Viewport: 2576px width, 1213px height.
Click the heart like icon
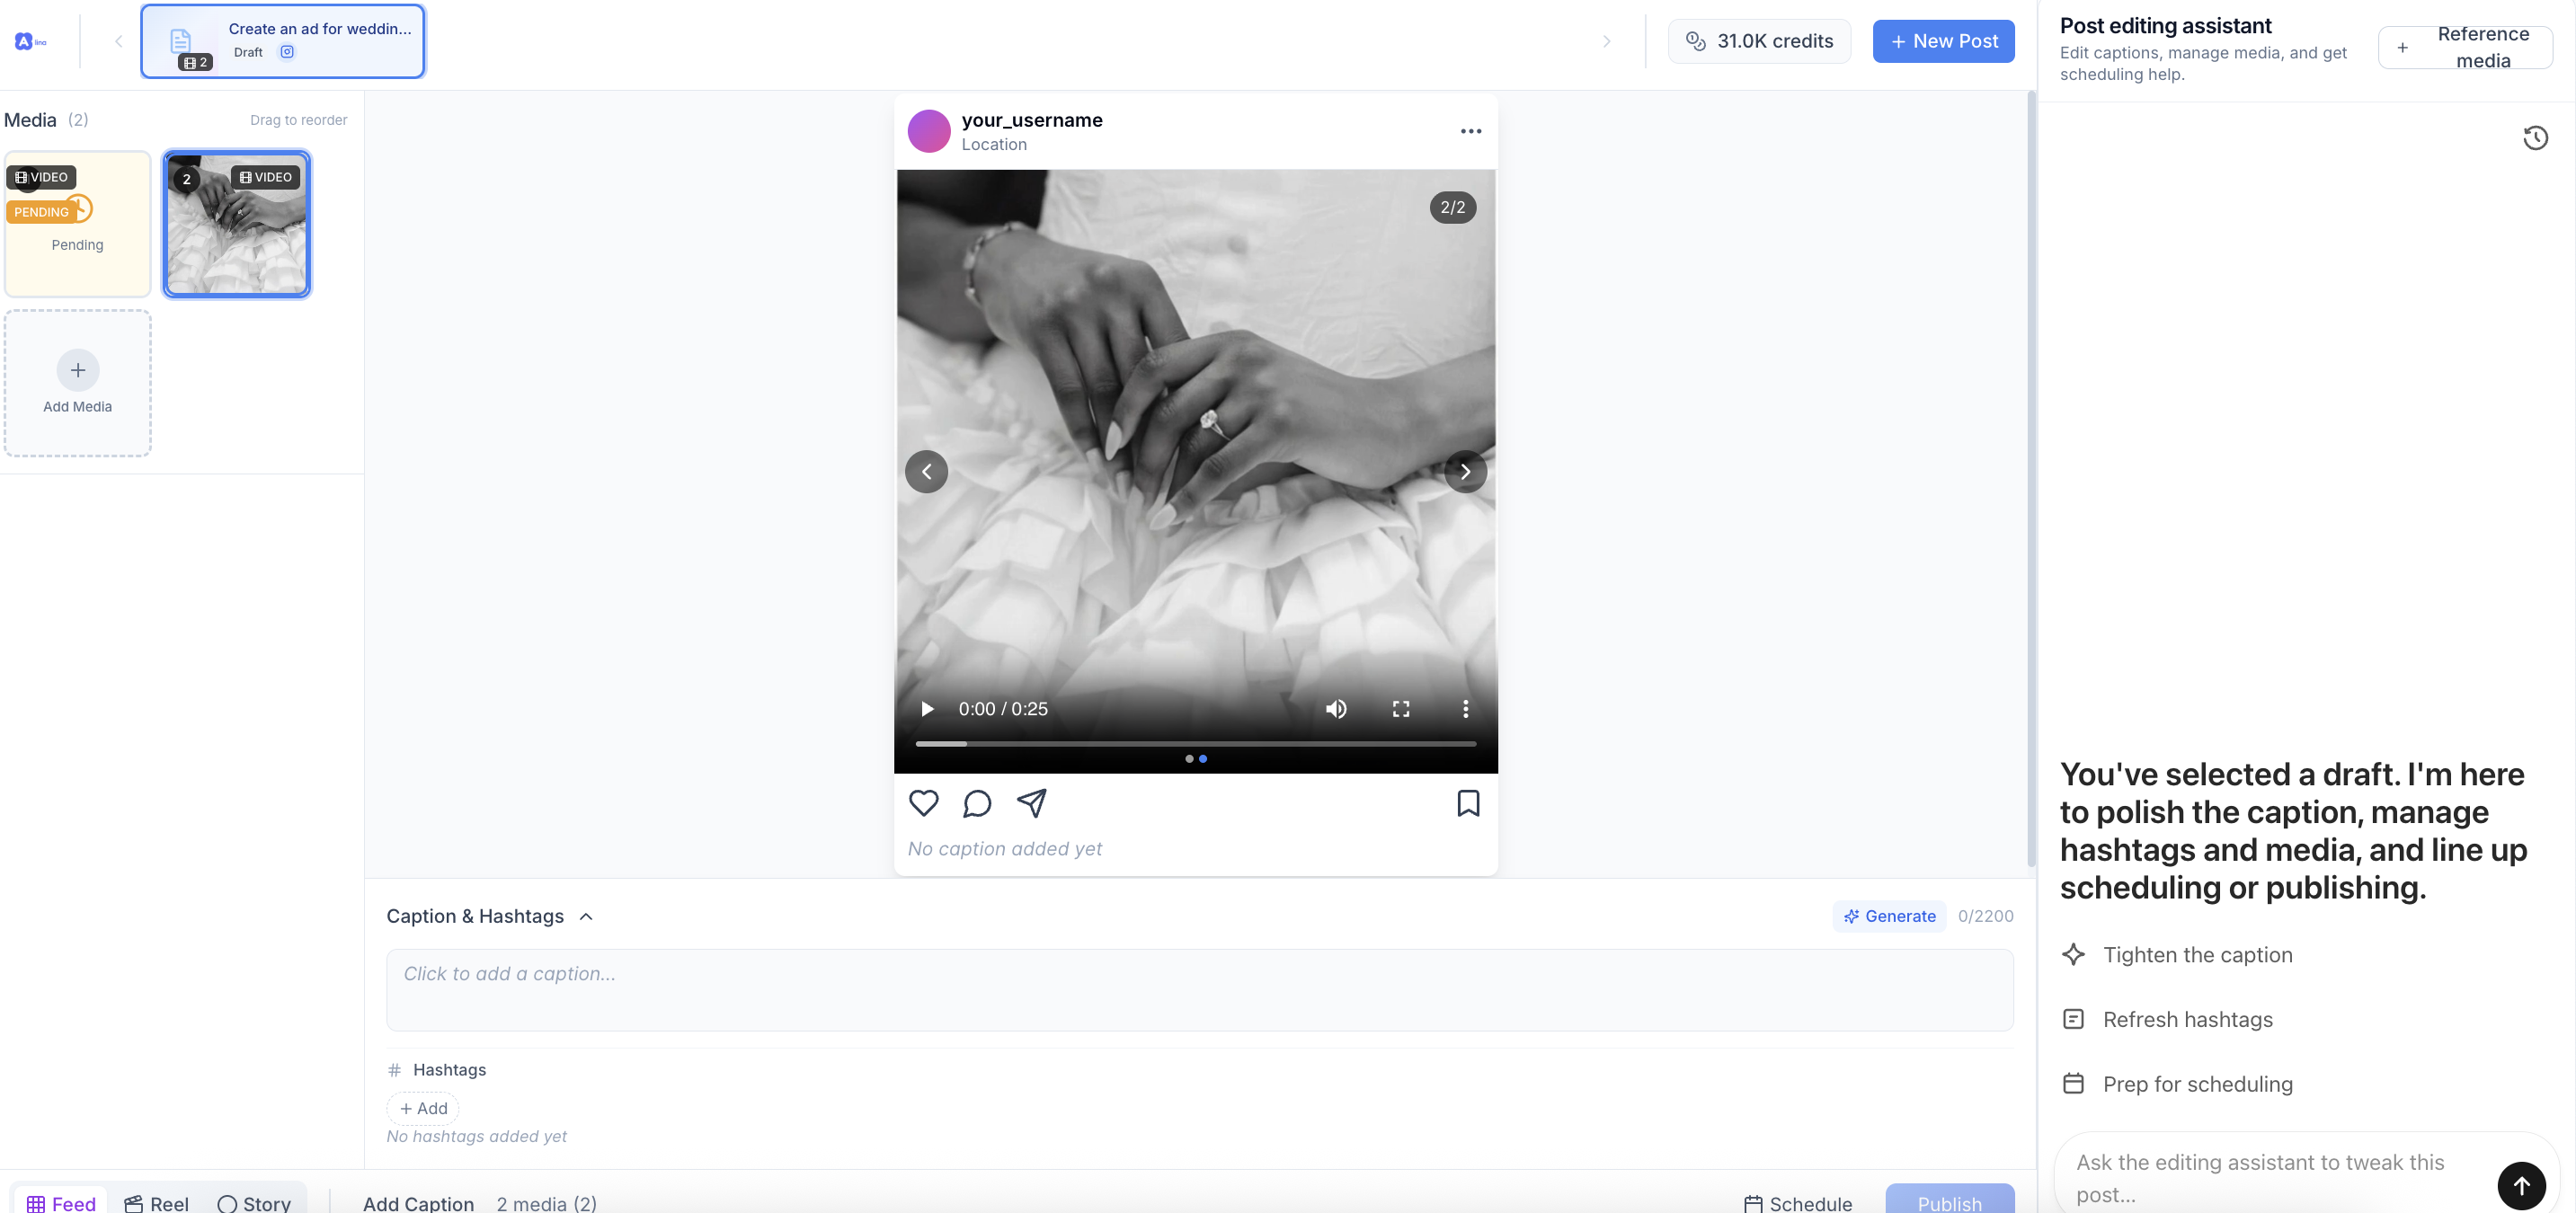coord(923,803)
